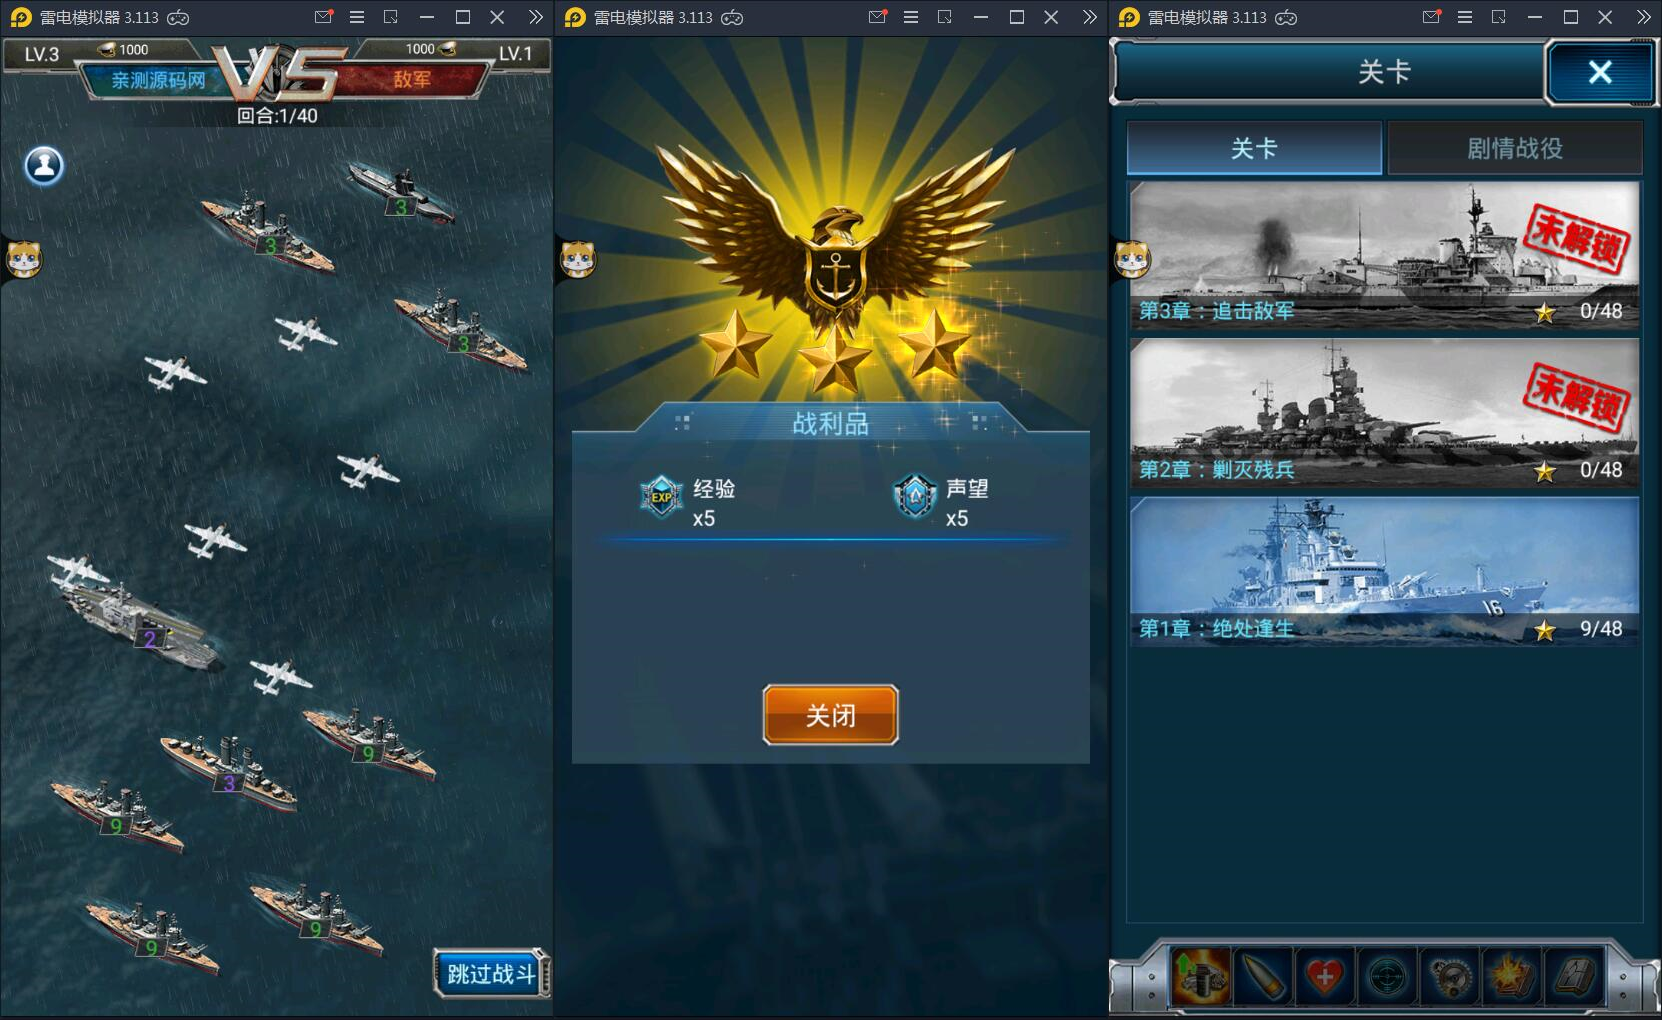
Task: Open locked Chapter 3 追击敌军 stage
Action: point(1384,255)
